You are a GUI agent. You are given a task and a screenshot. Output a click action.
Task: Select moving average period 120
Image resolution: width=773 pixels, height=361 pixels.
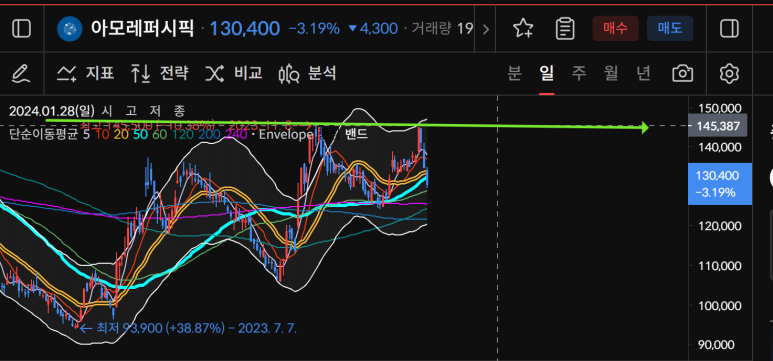click(x=182, y=134)
